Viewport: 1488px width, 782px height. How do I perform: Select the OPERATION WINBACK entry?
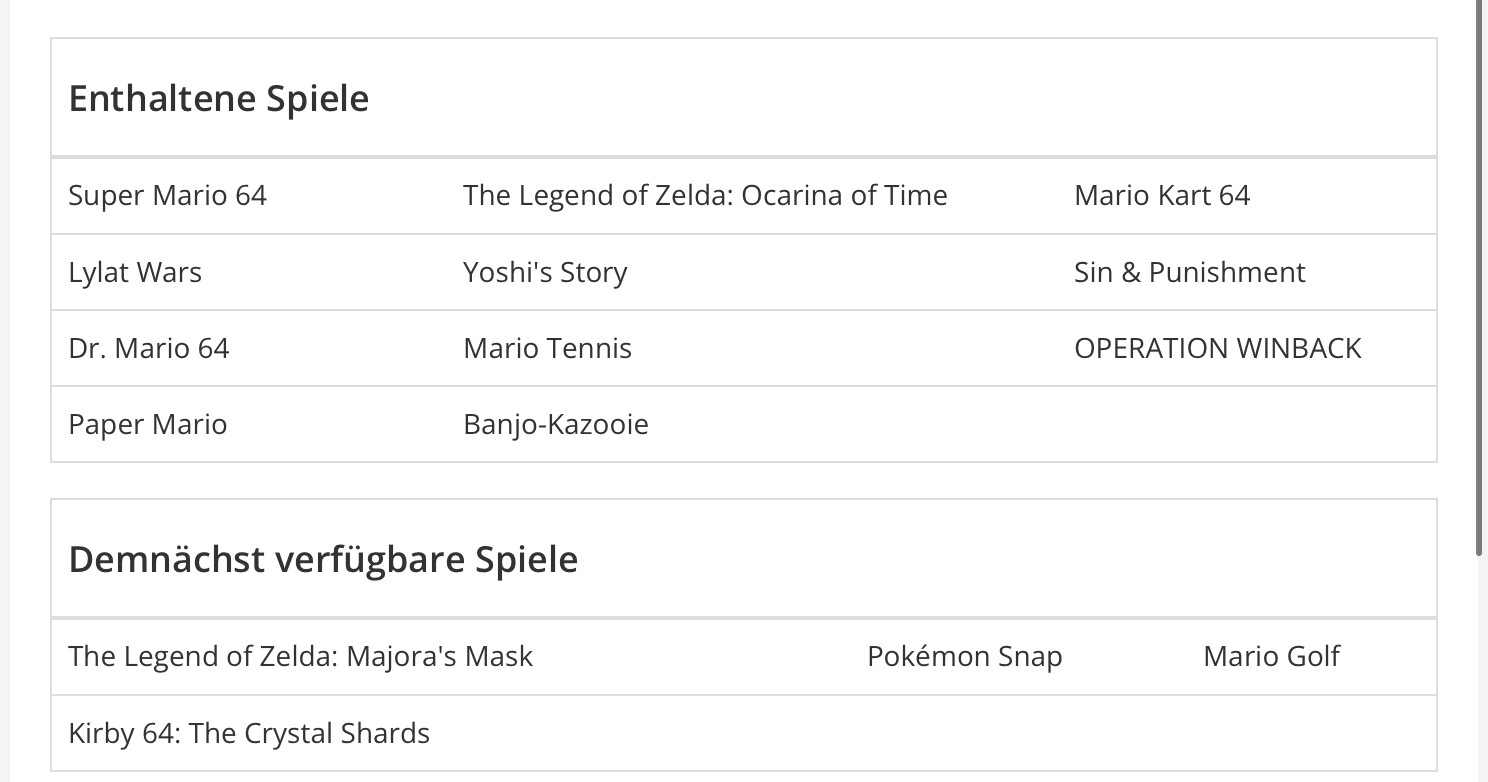coord(1217,348)
